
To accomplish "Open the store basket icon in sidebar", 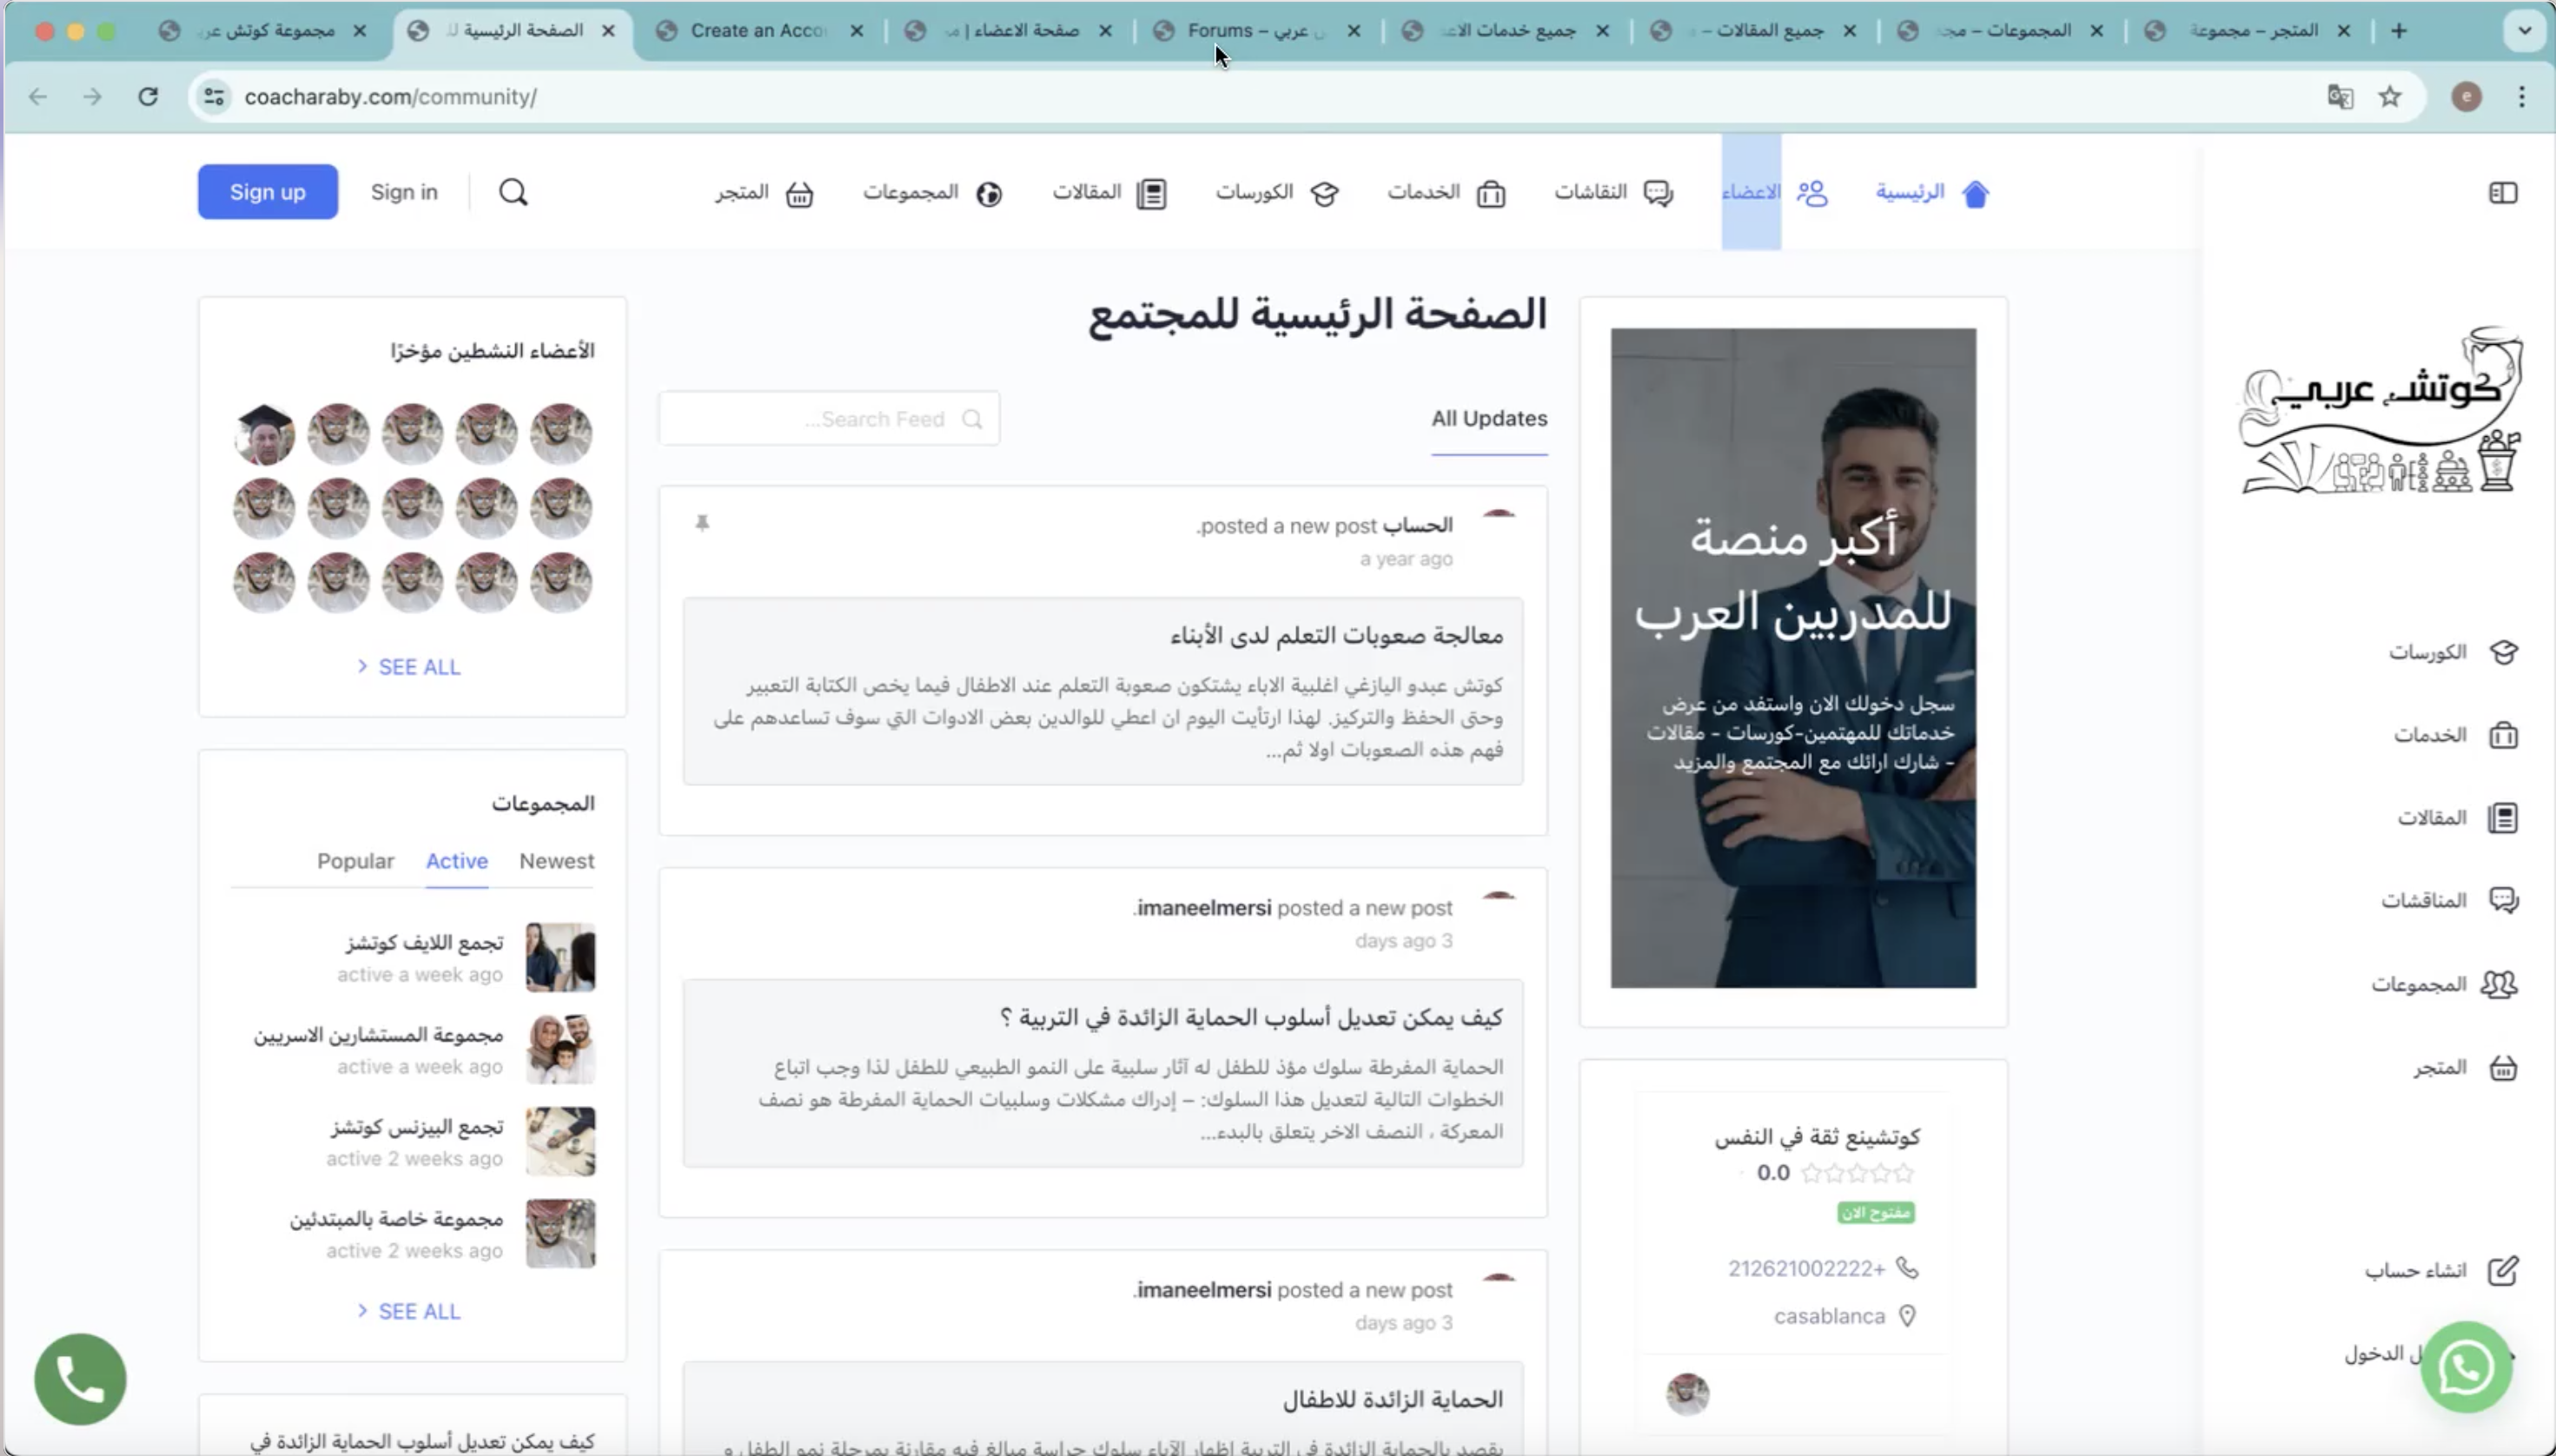I will coord(2503,1068).
